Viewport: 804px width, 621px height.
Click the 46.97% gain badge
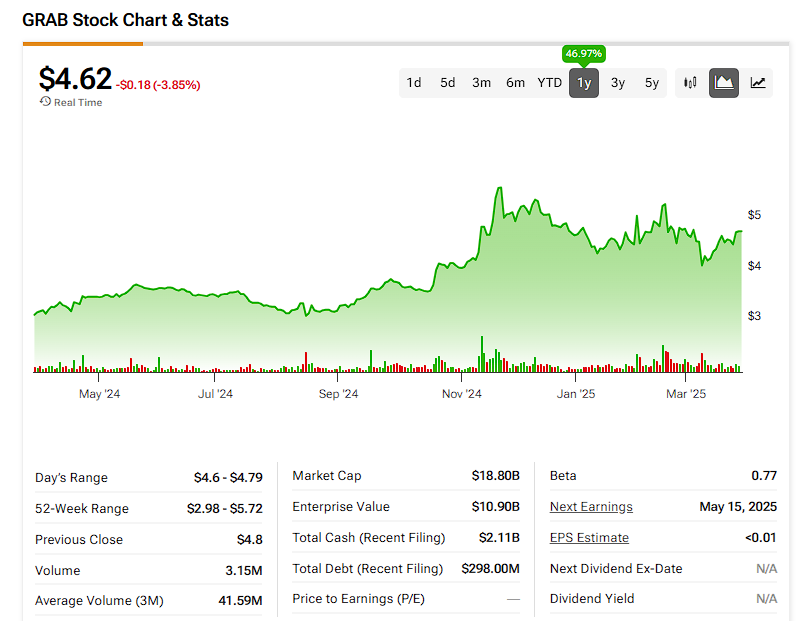pyautogui.click(x=584, y=53)
